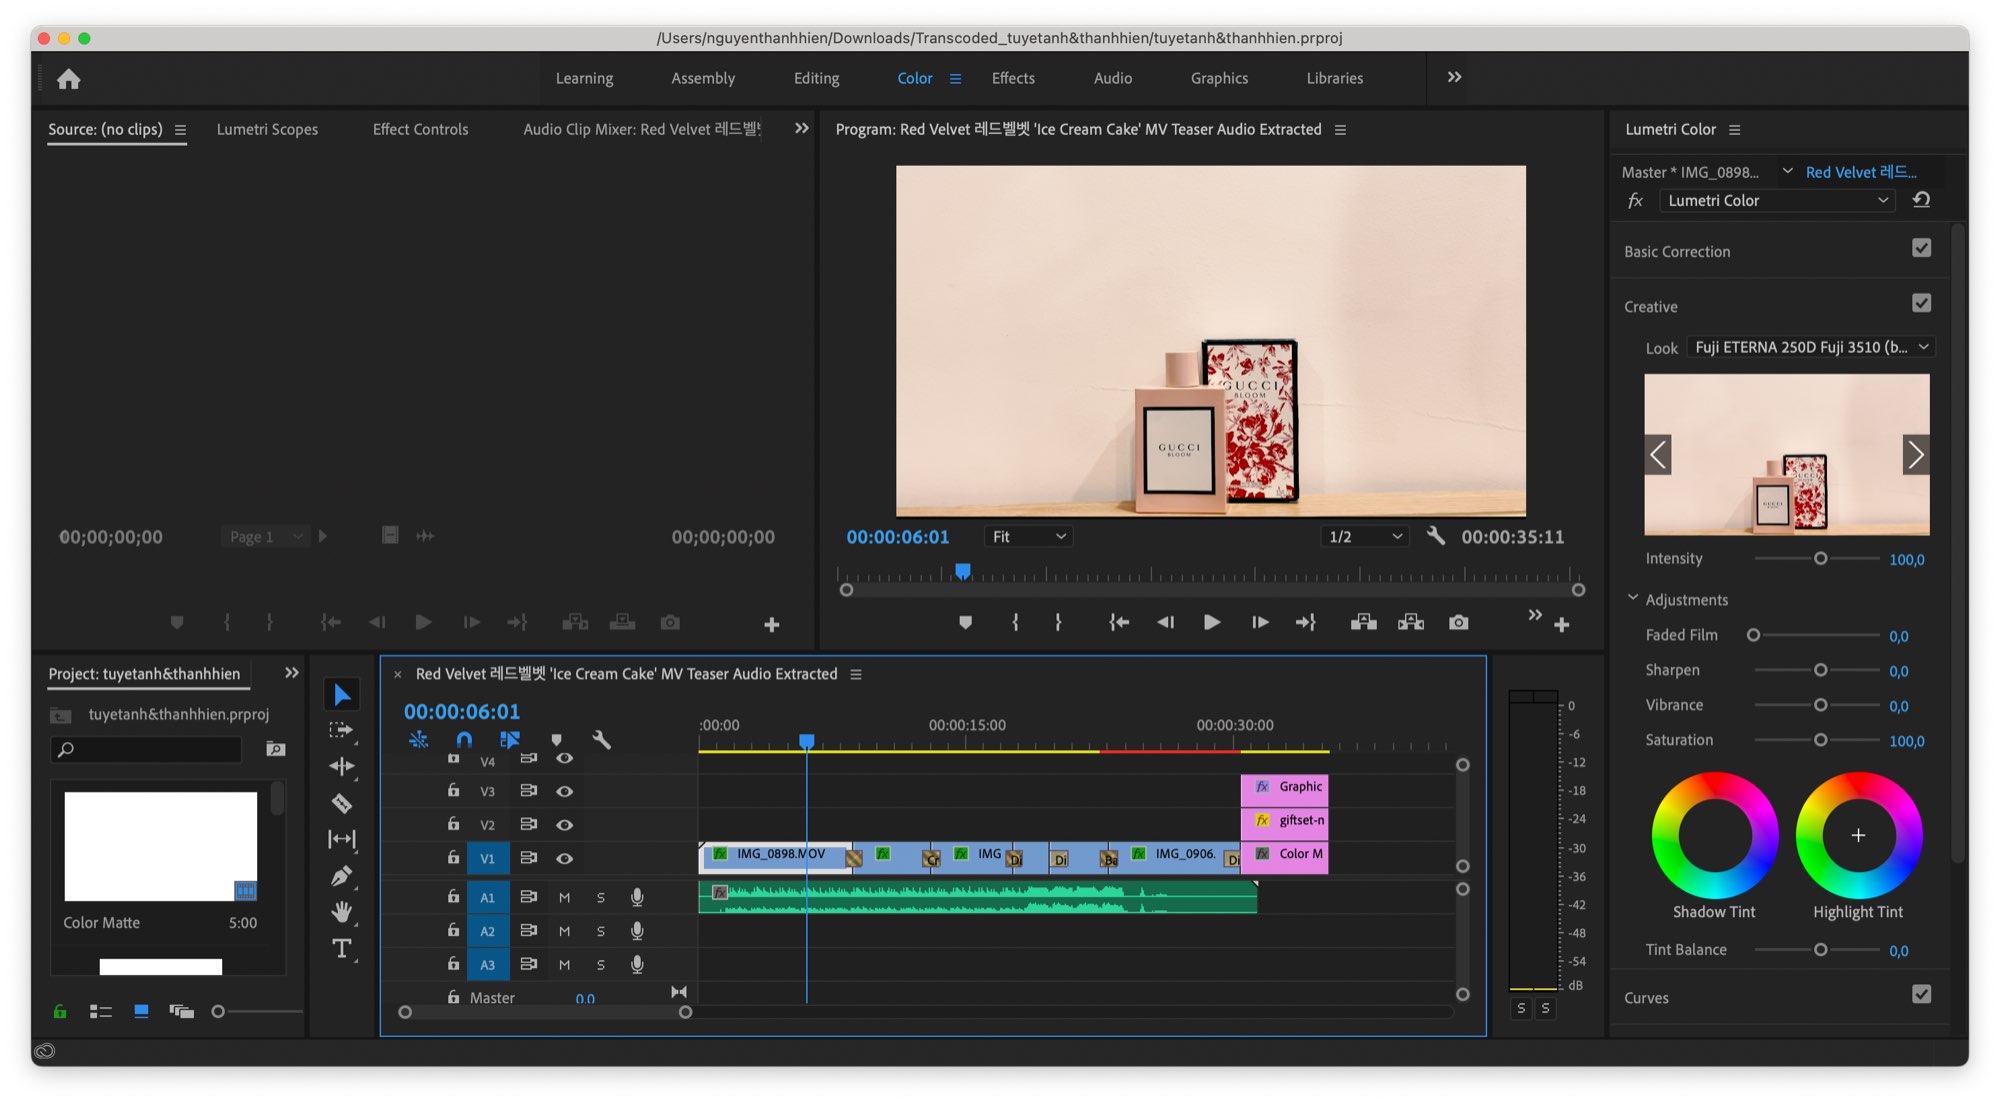Show previous Look preview arrow
This screenshot has height=1103, width=2000.
1658,455
